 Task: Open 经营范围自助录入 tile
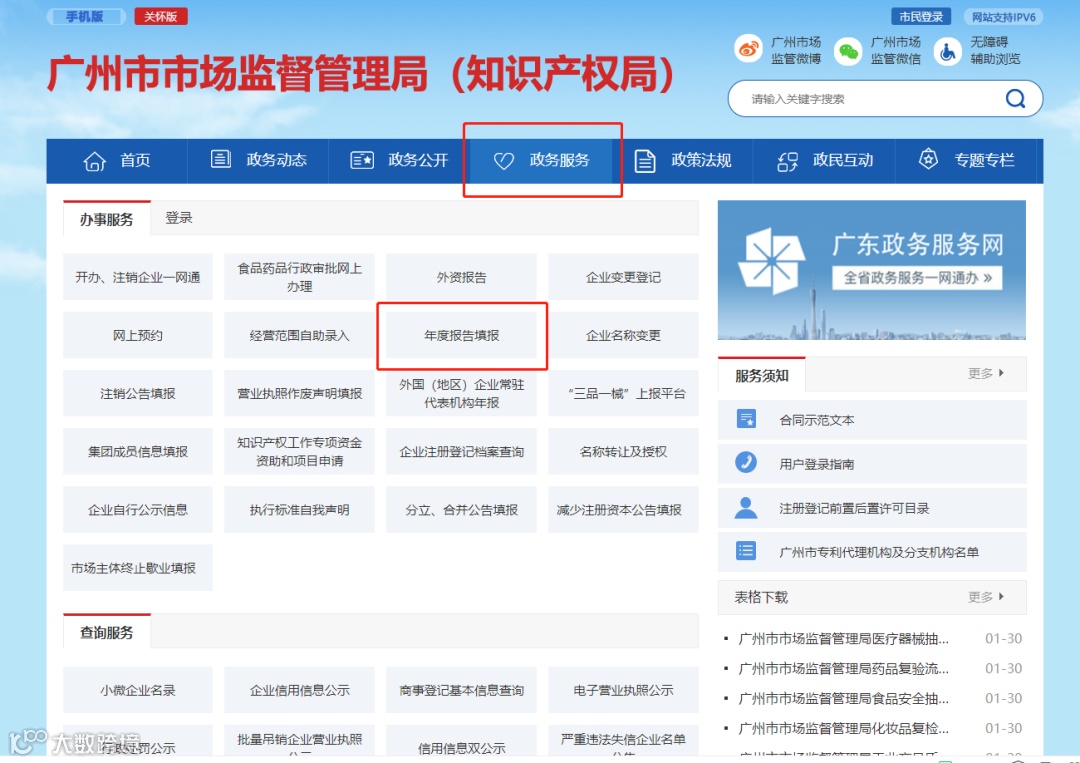click(300, 335)
